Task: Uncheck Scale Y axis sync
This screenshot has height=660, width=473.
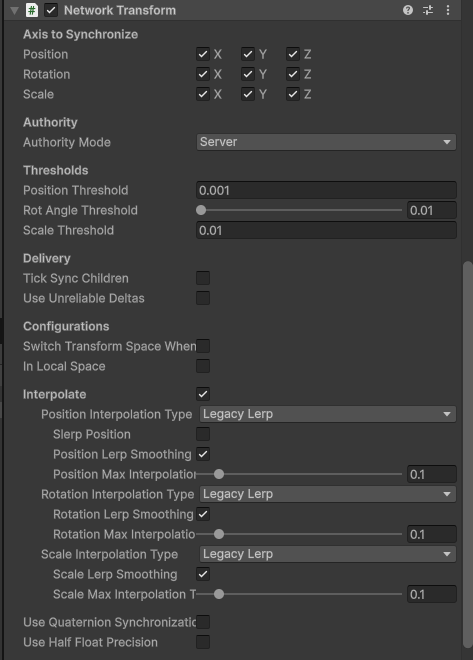Action: (x=248, y=94)
